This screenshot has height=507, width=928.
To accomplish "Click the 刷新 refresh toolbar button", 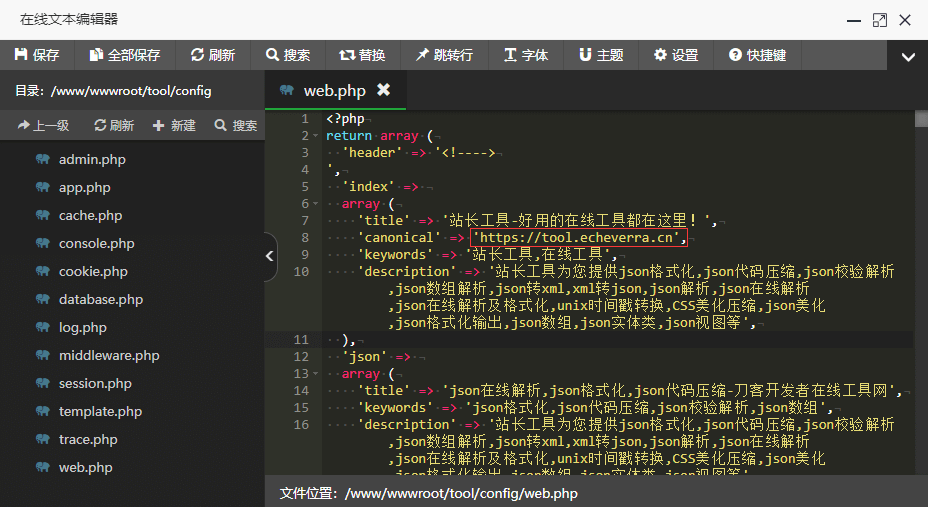I will [x=213, y=55].
